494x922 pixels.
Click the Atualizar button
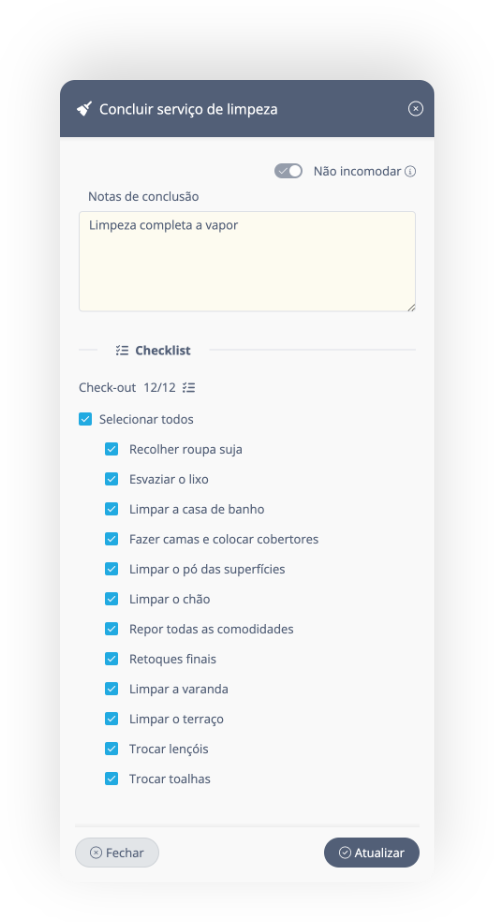[x=372, y=853]
